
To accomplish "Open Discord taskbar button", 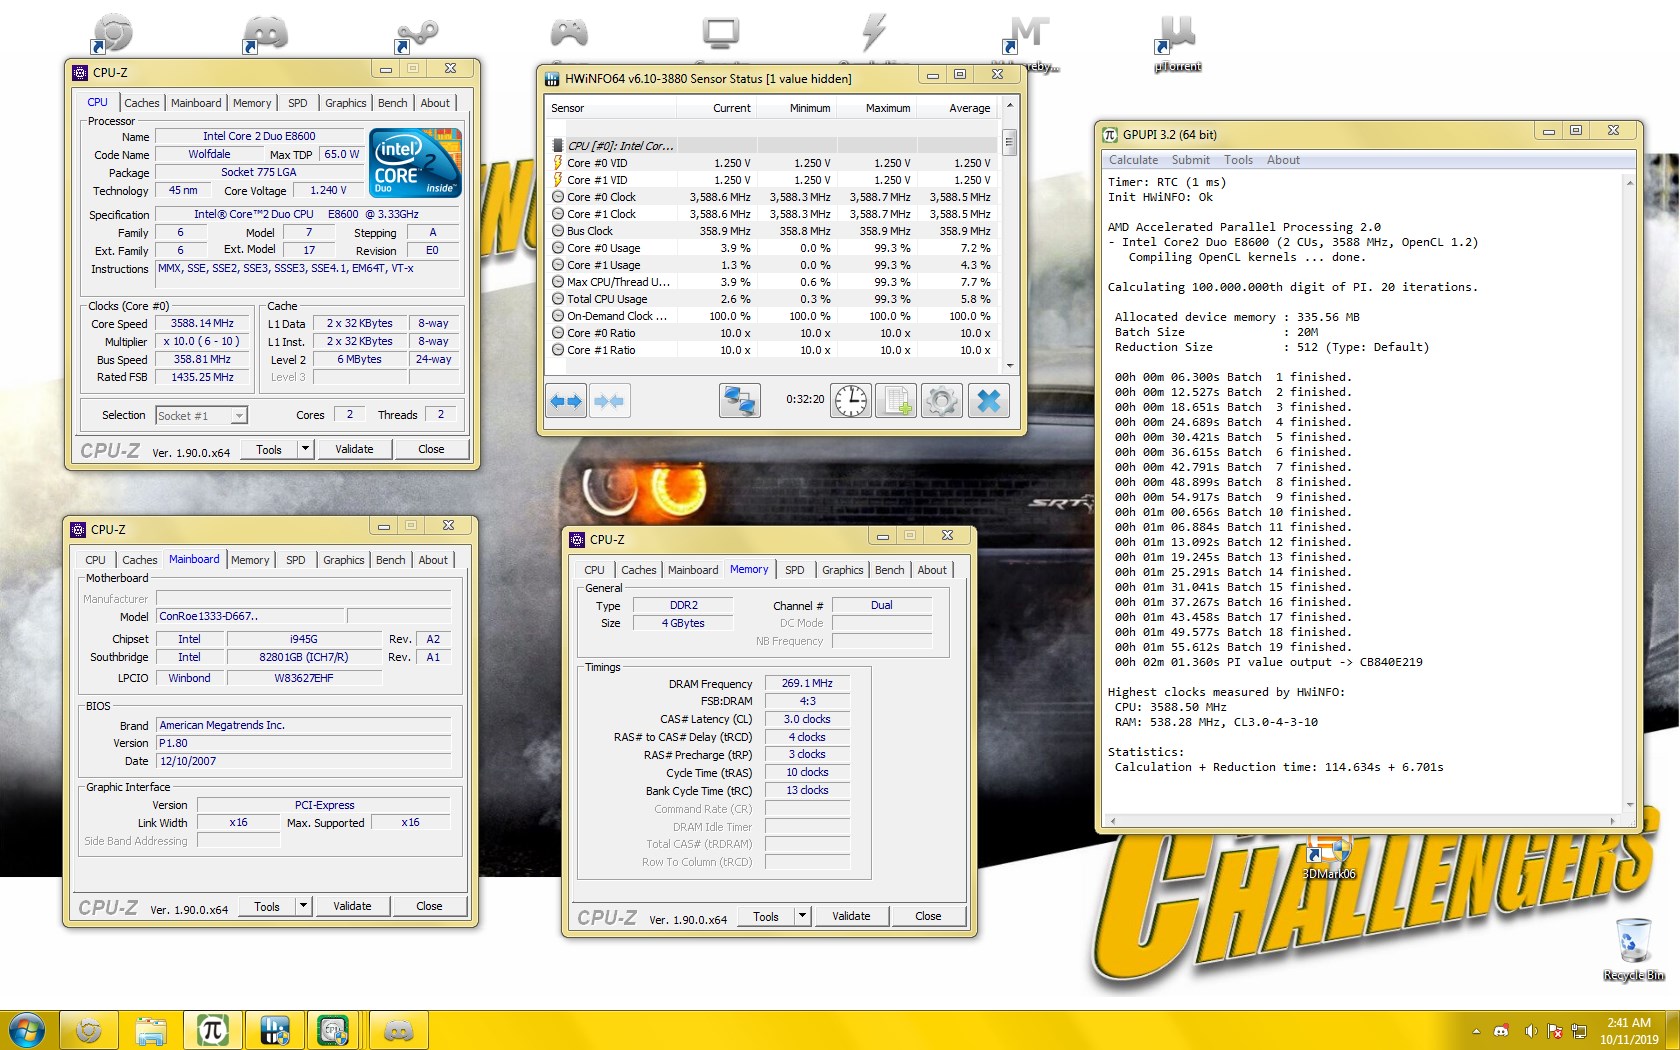I will tap(398, 1030).
